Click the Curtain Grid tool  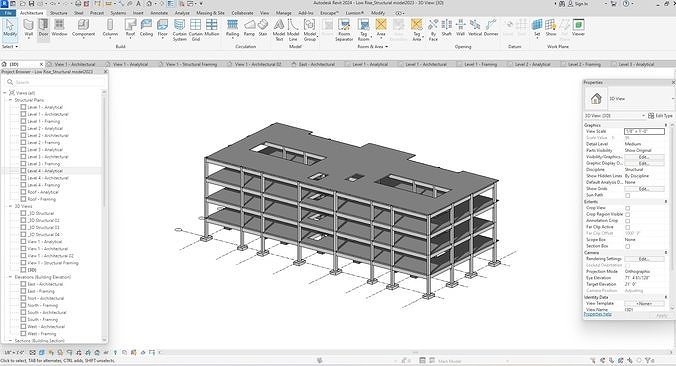pos(195,30)
